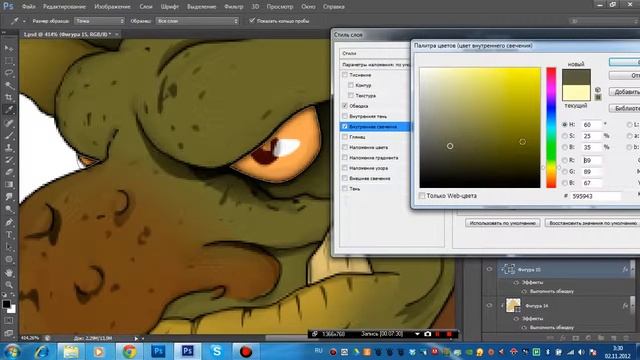Screen dimensions: 640x360
Task: Select the Clone Stamp tool
Action: [x=9, y=148]
